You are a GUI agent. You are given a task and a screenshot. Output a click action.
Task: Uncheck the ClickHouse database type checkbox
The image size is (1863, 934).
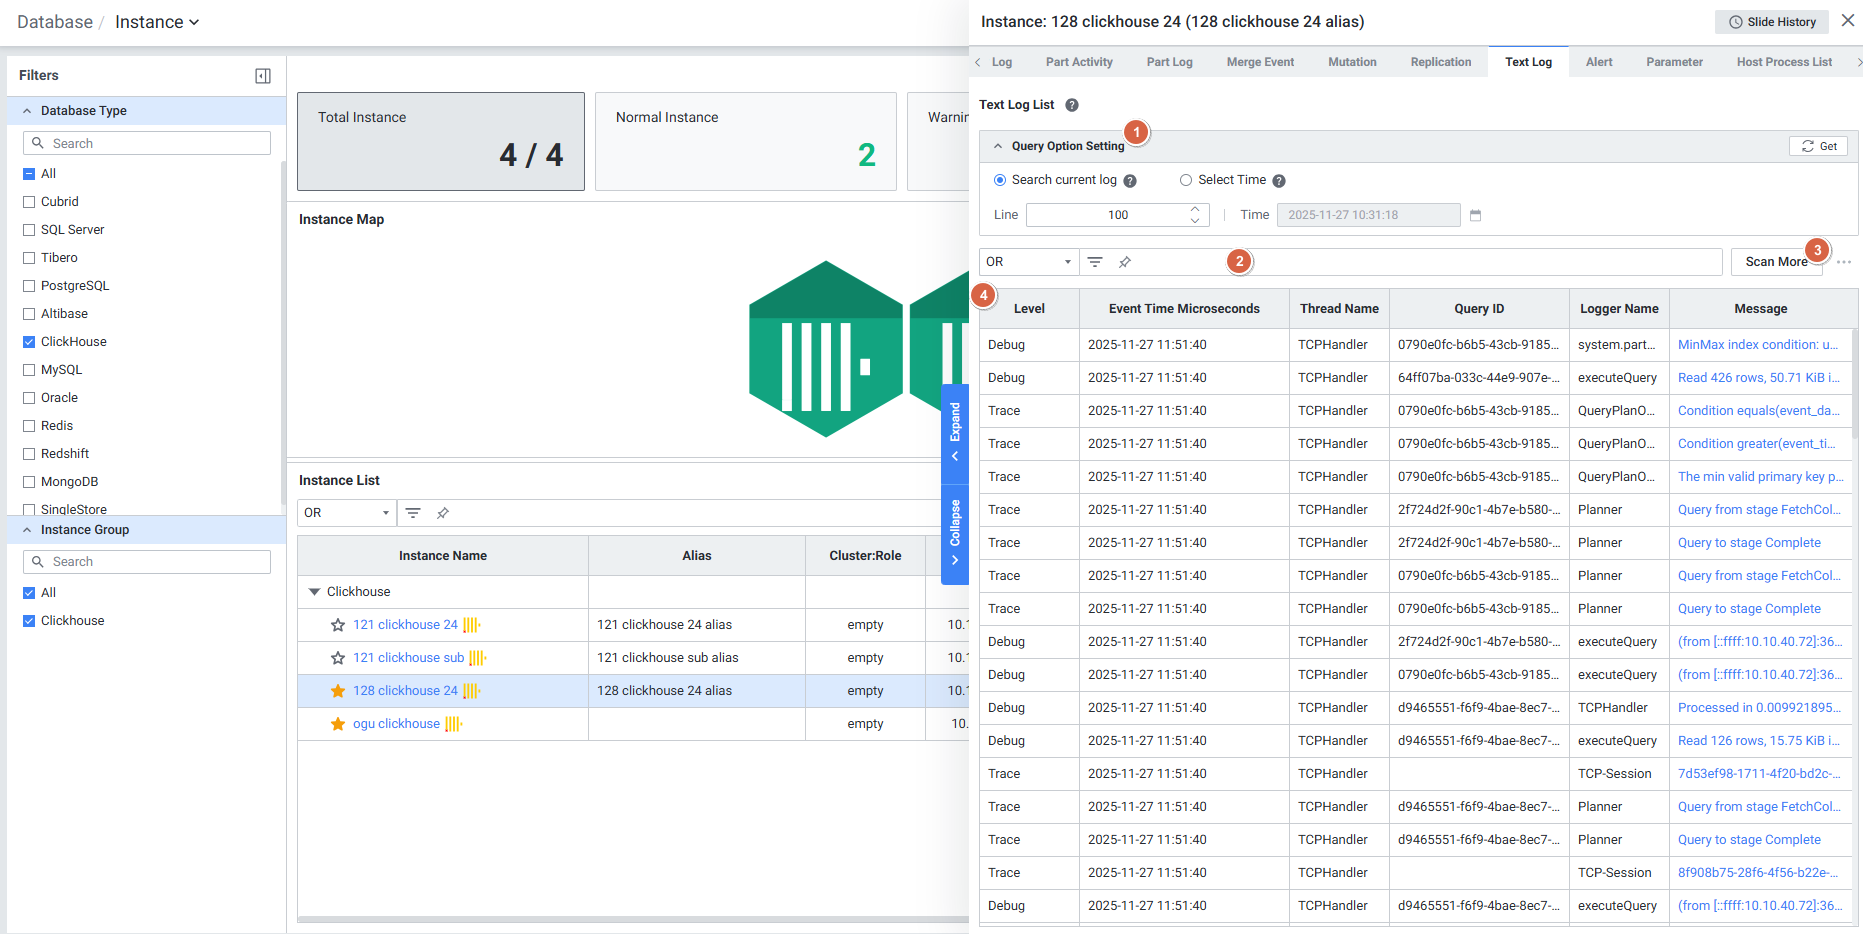point(29,342)
